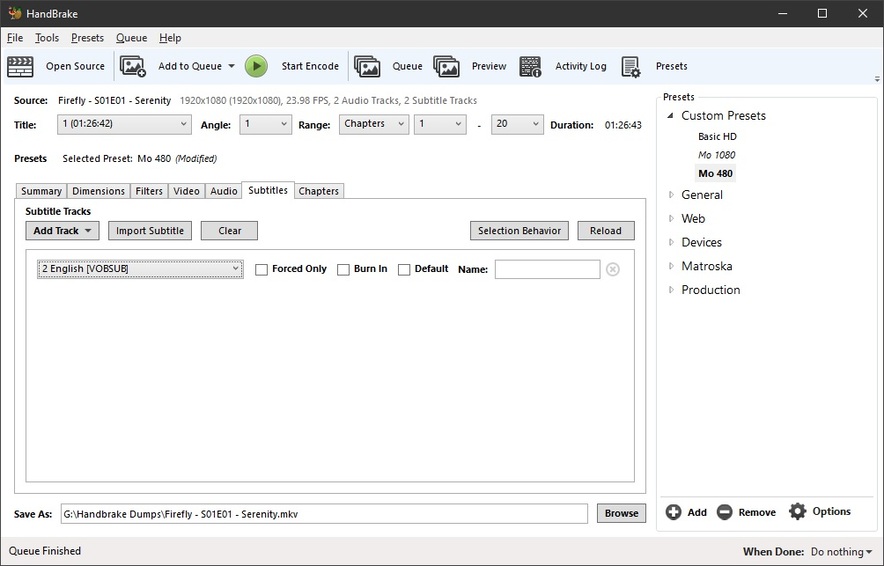Open the subtitle track dropdown 2 English [VOBSUB]
Image resolution: width=884 pixels, height=566 pixels.
click(140, 269)
